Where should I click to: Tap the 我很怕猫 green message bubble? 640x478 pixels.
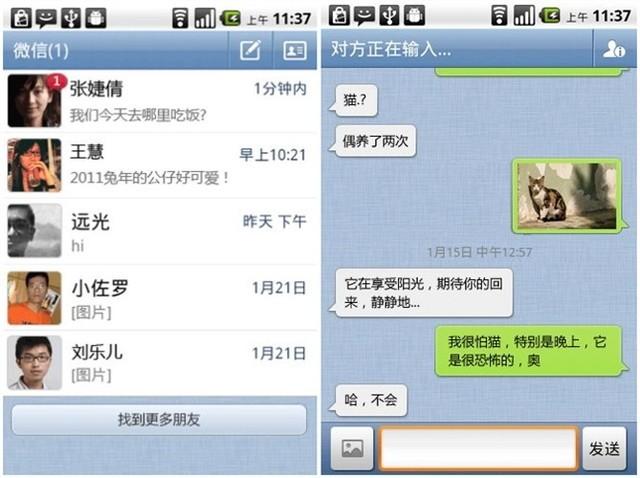(x=529, y=351)
